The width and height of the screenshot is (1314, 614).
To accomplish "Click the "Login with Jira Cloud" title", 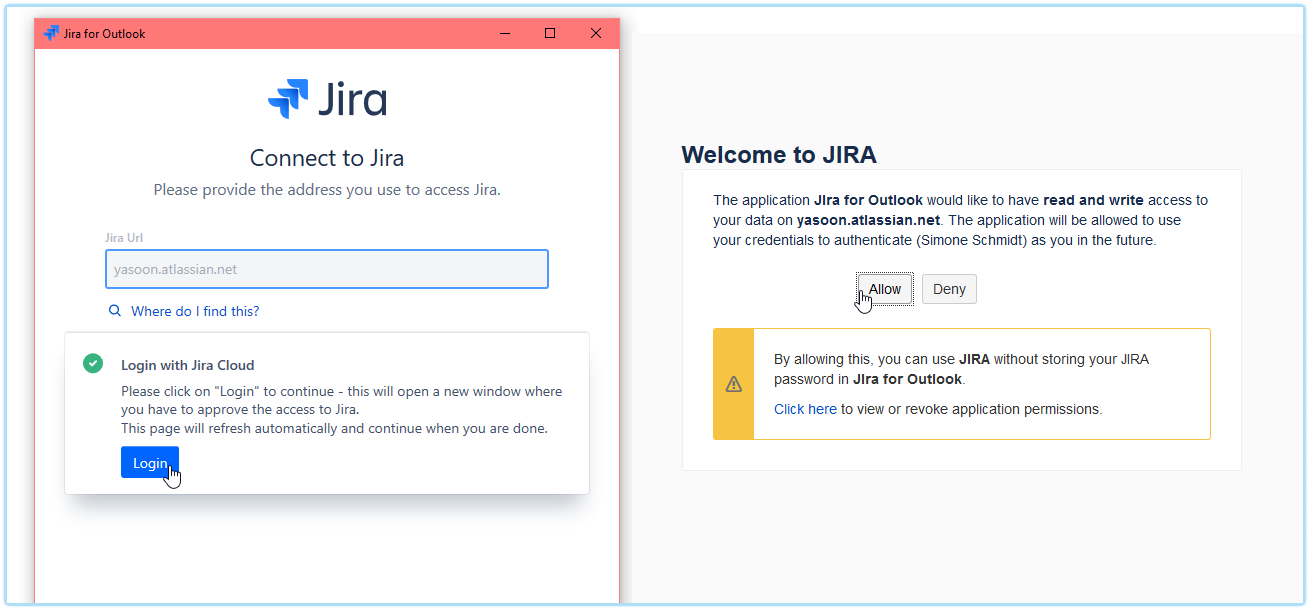I will pyautogui.click(x=188, y=365).
